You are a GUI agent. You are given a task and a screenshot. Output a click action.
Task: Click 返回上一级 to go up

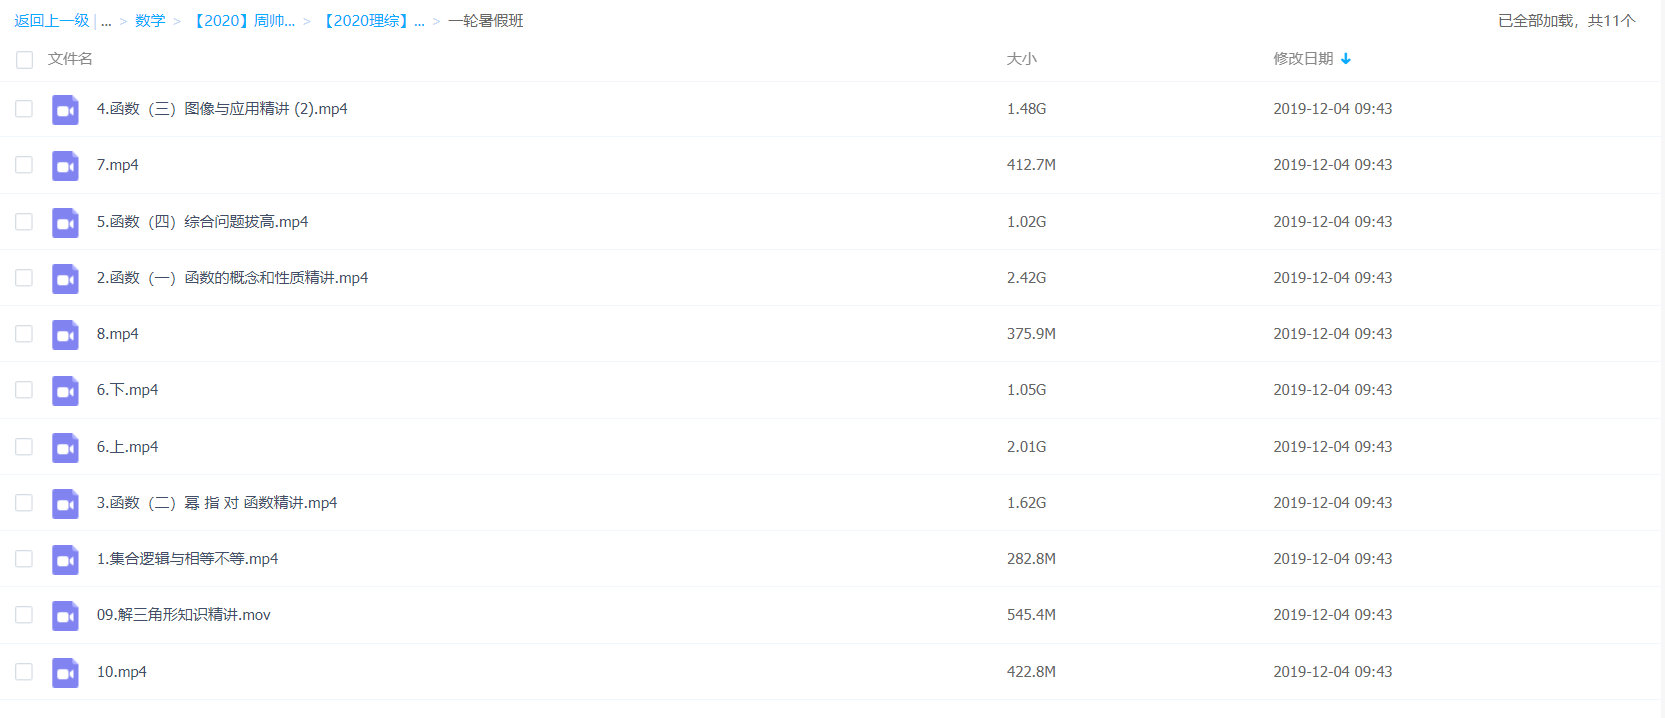click(x=51, y=21)
